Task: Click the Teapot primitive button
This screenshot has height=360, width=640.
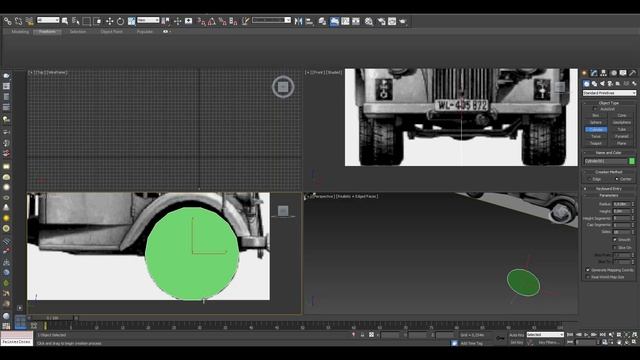Action: (x=596, y=143)
